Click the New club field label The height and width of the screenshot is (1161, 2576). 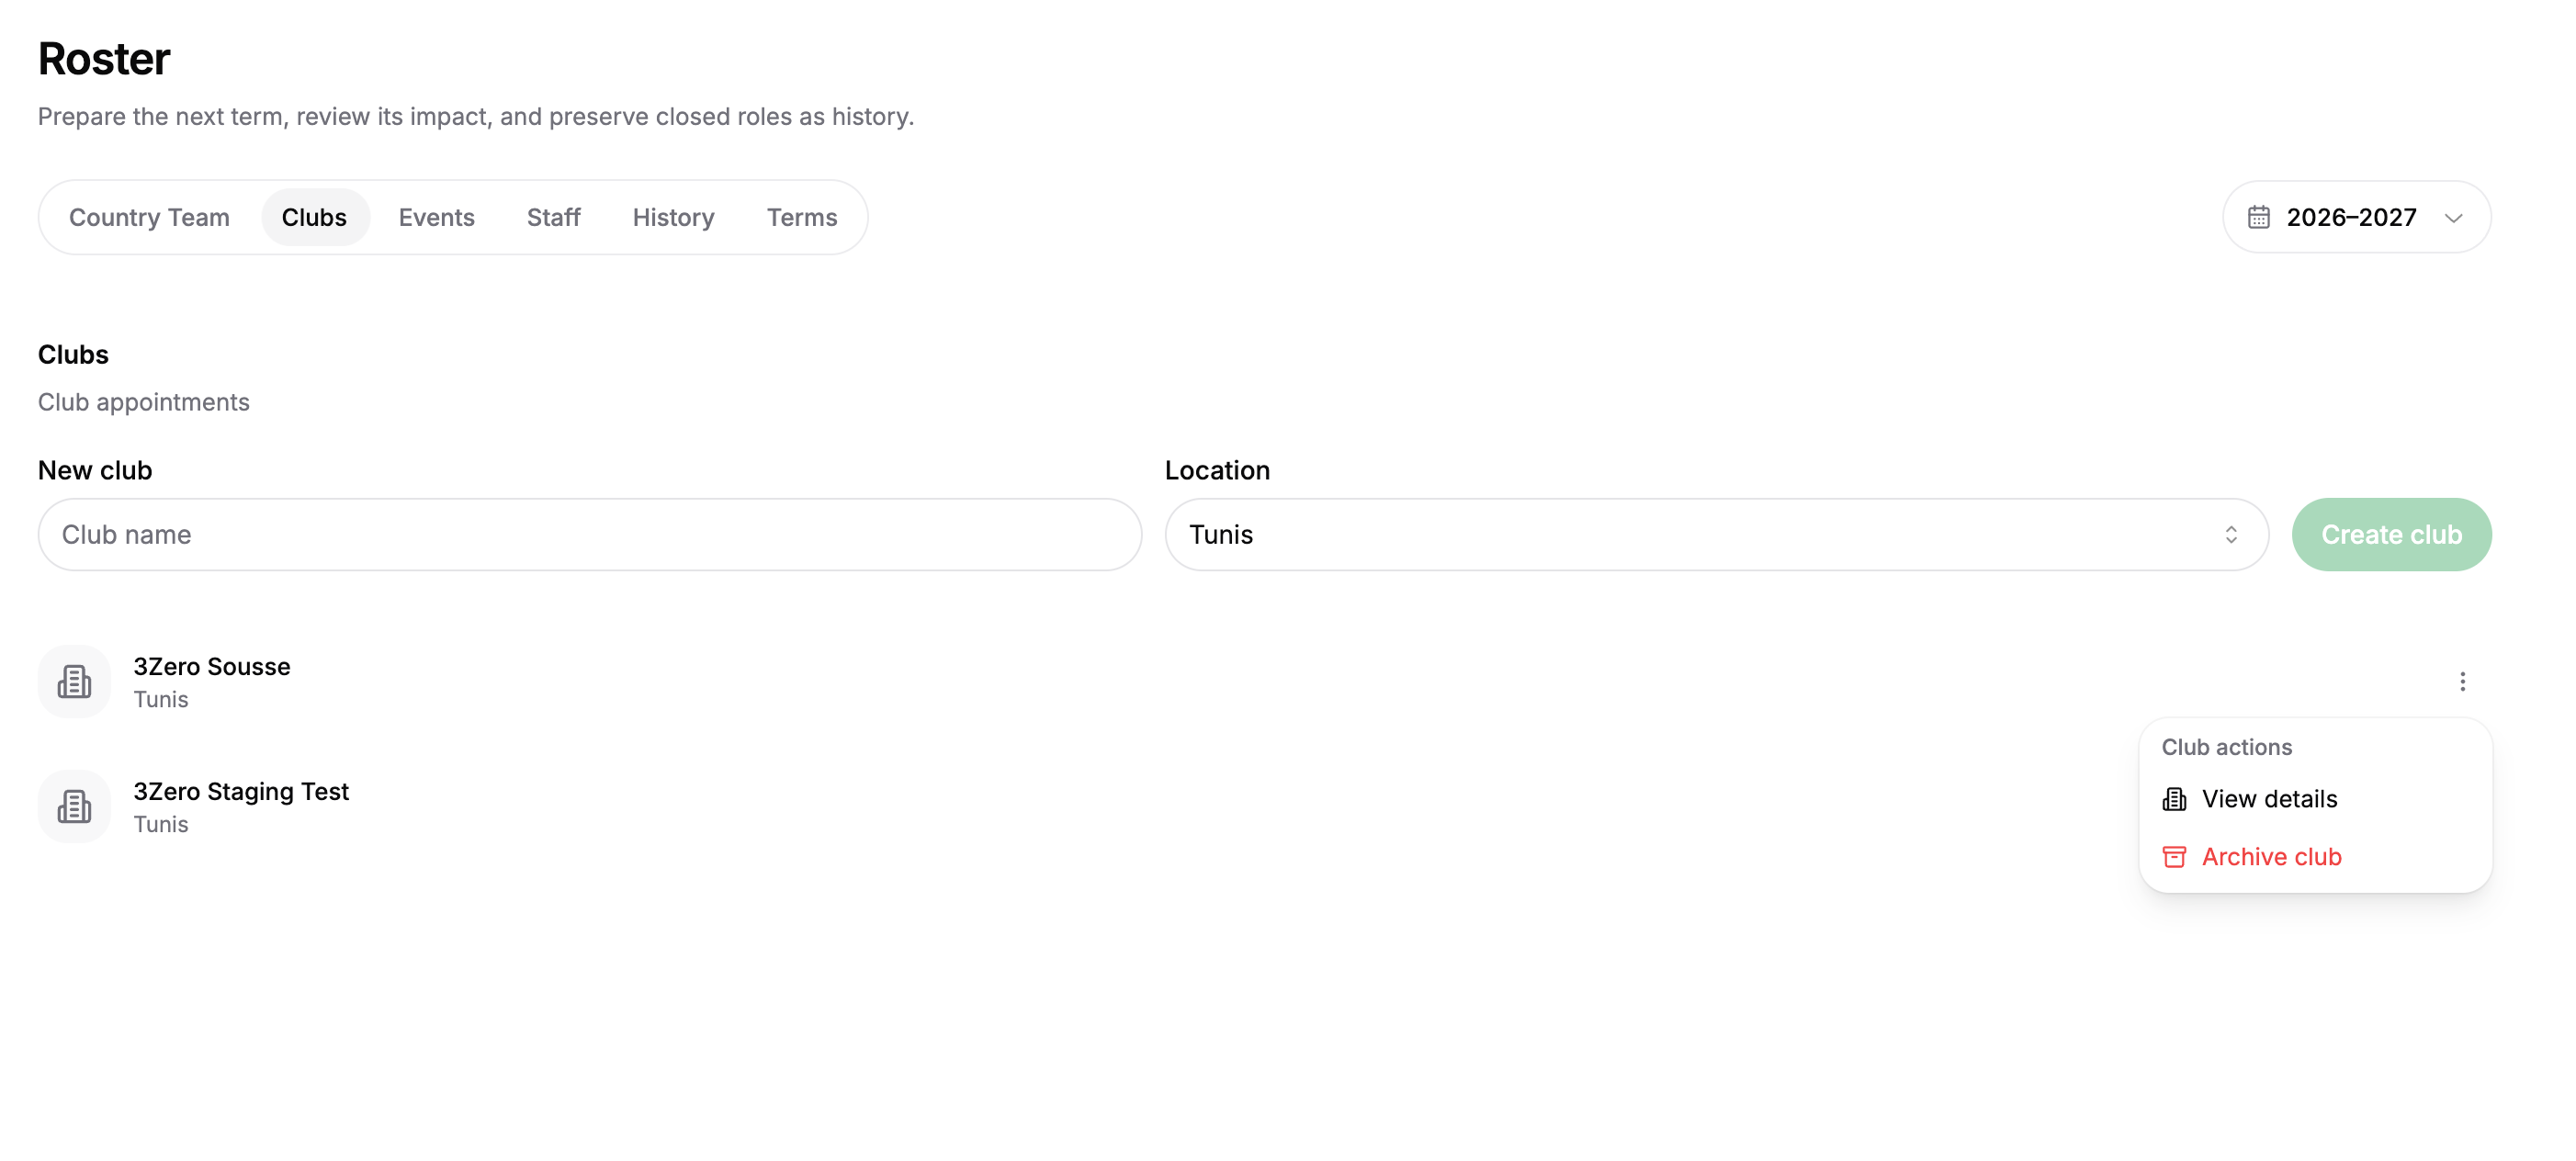point(95,470)
